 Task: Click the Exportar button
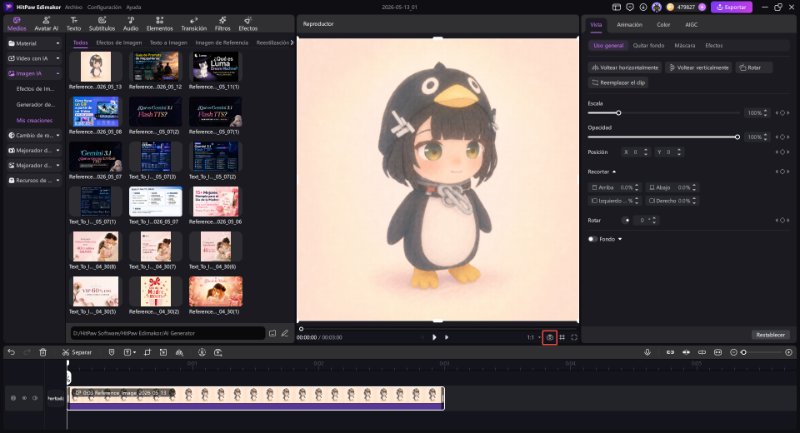731,7
